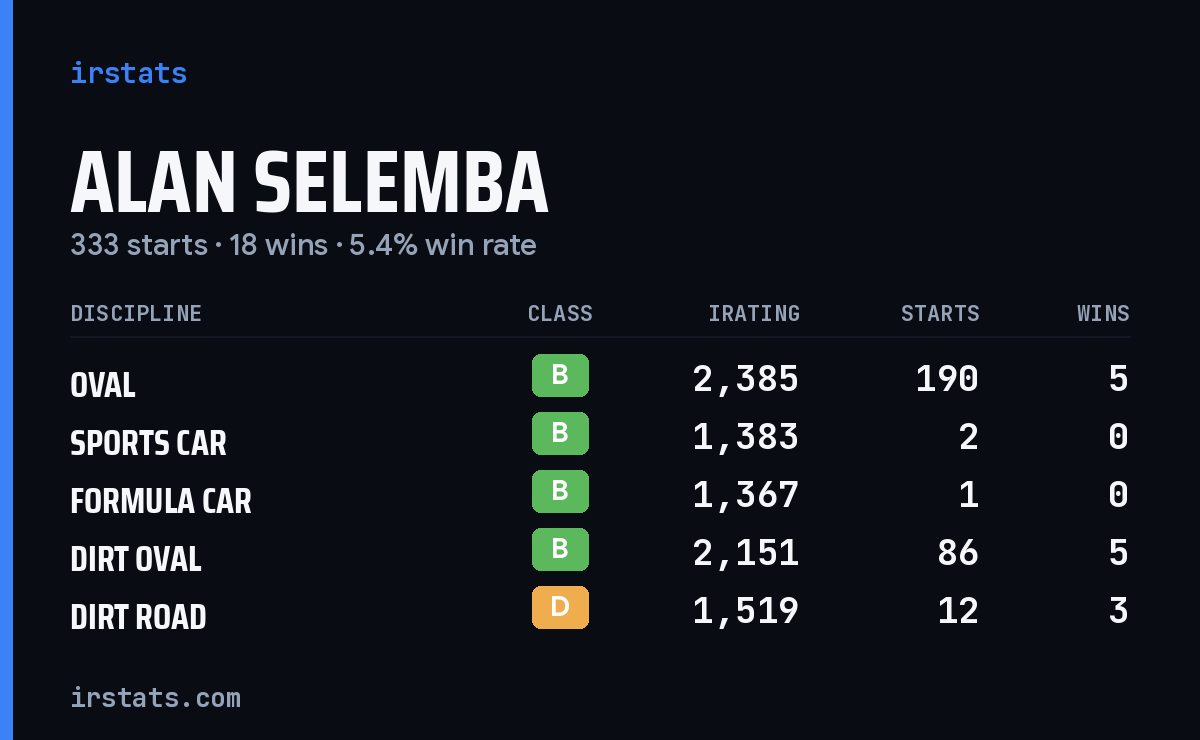The image size is (1200, 740).
Task: Sort by the IRATING column header
Action: [x=754, y=314]
